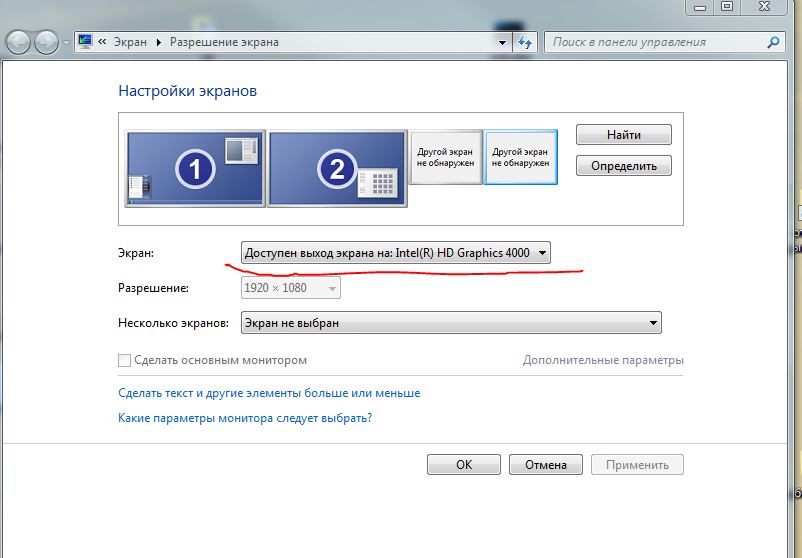Open the 'Разрешение' 1920 × 1080 dropdown

[291, 288]
